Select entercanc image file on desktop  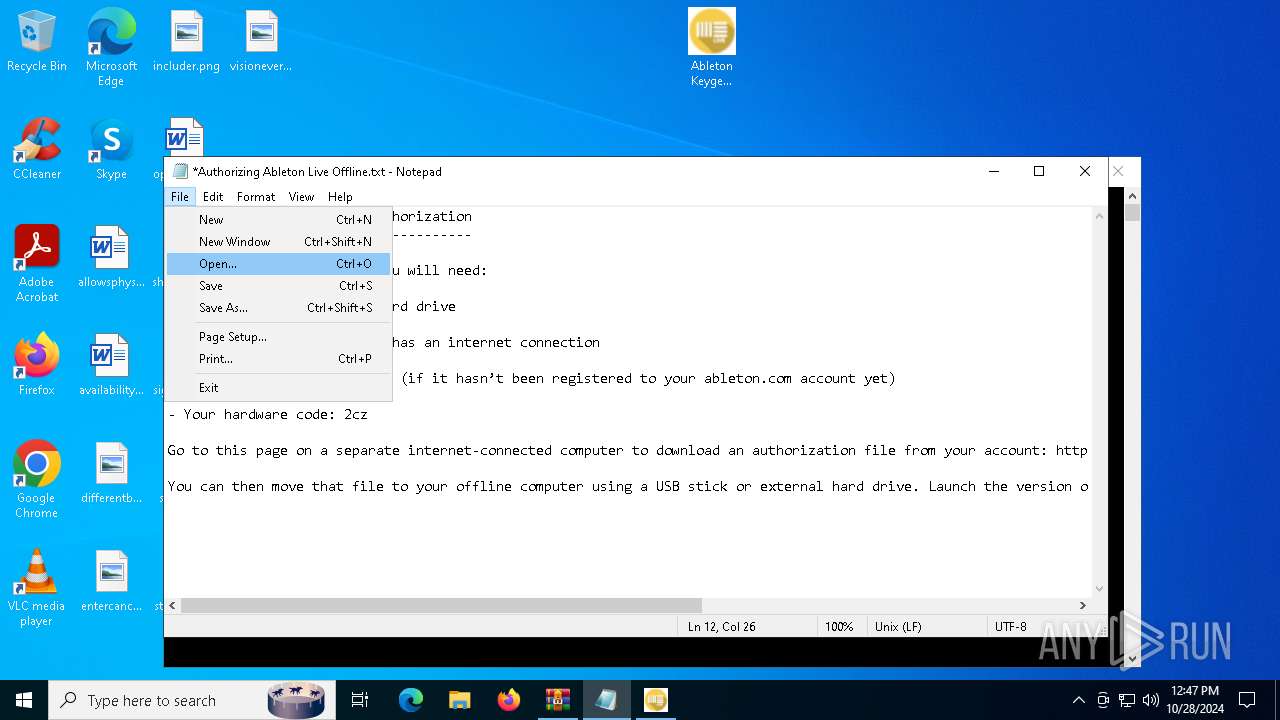111,582
